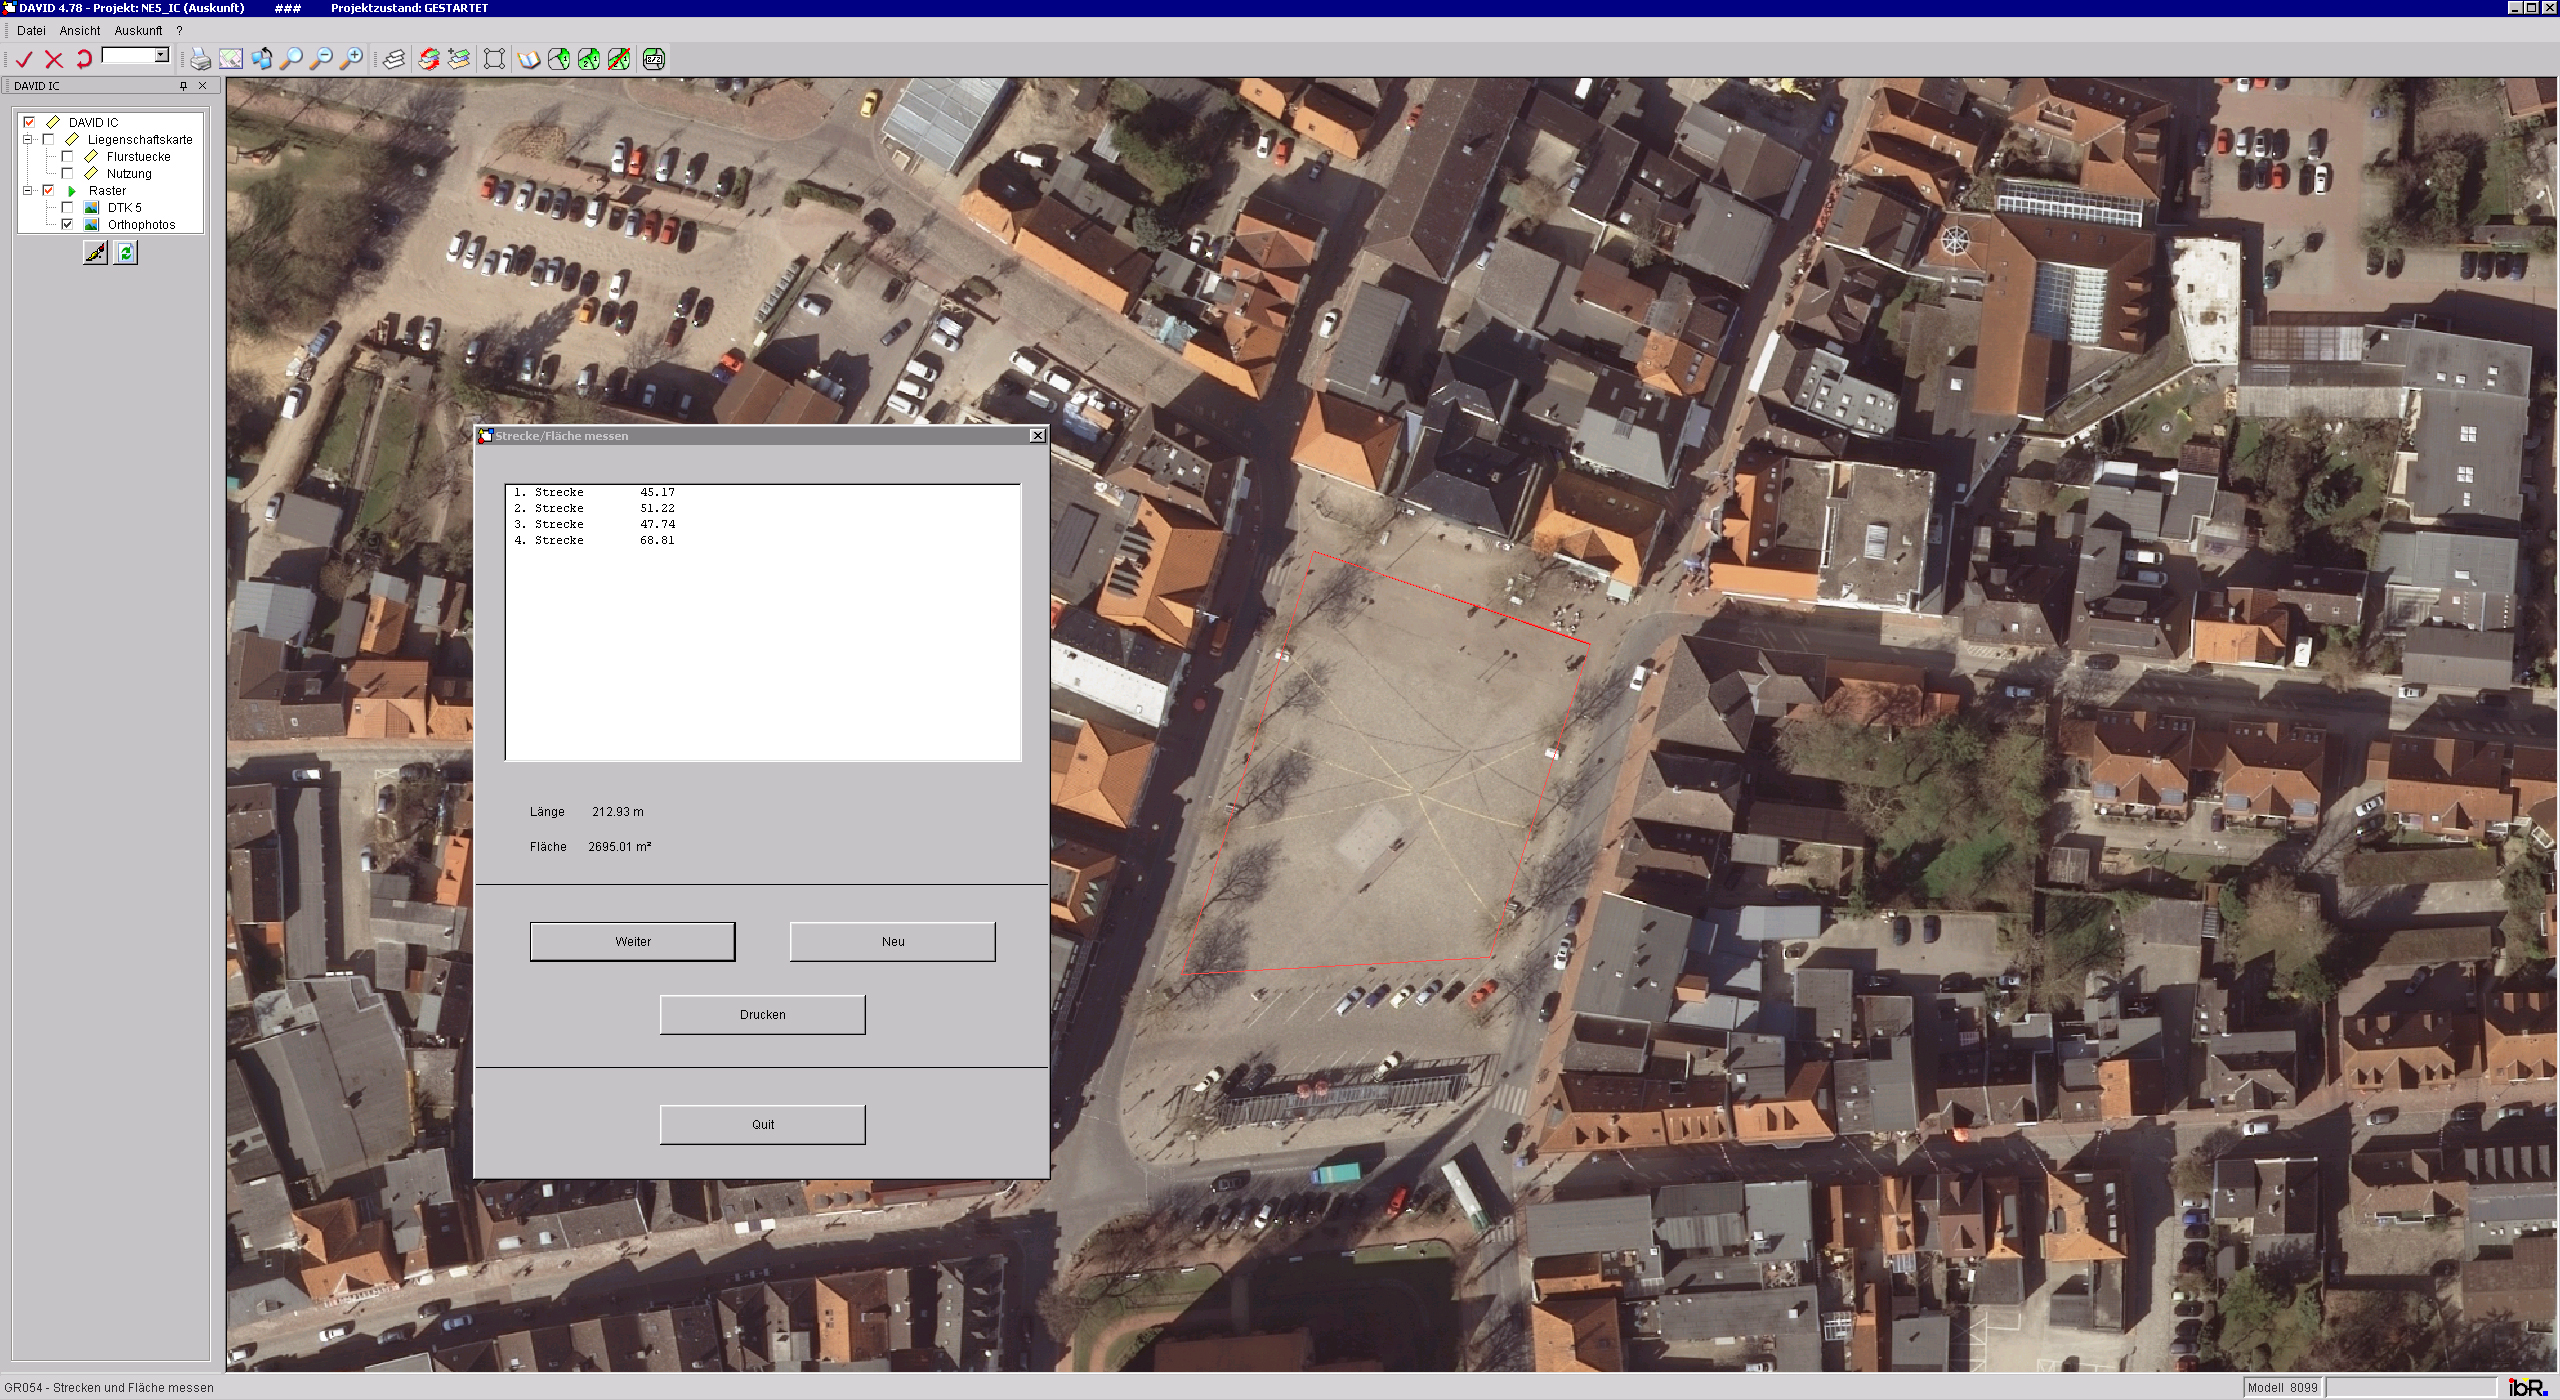Check the Flurstuecke layer checkbox
Screen dimensions: 2560x1400
67,157
